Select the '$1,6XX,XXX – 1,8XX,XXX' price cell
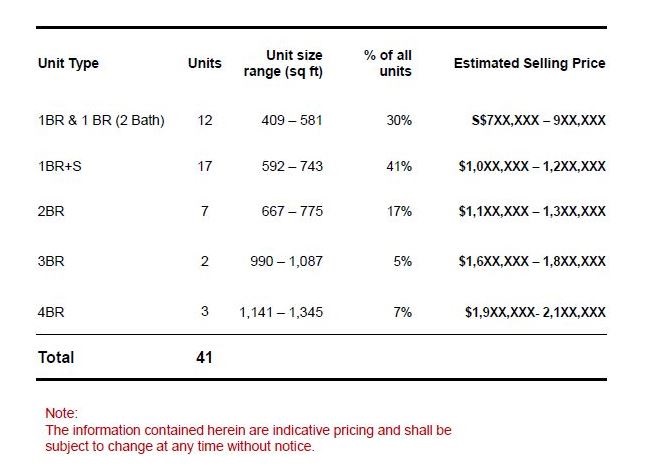 tap(531, 261)
